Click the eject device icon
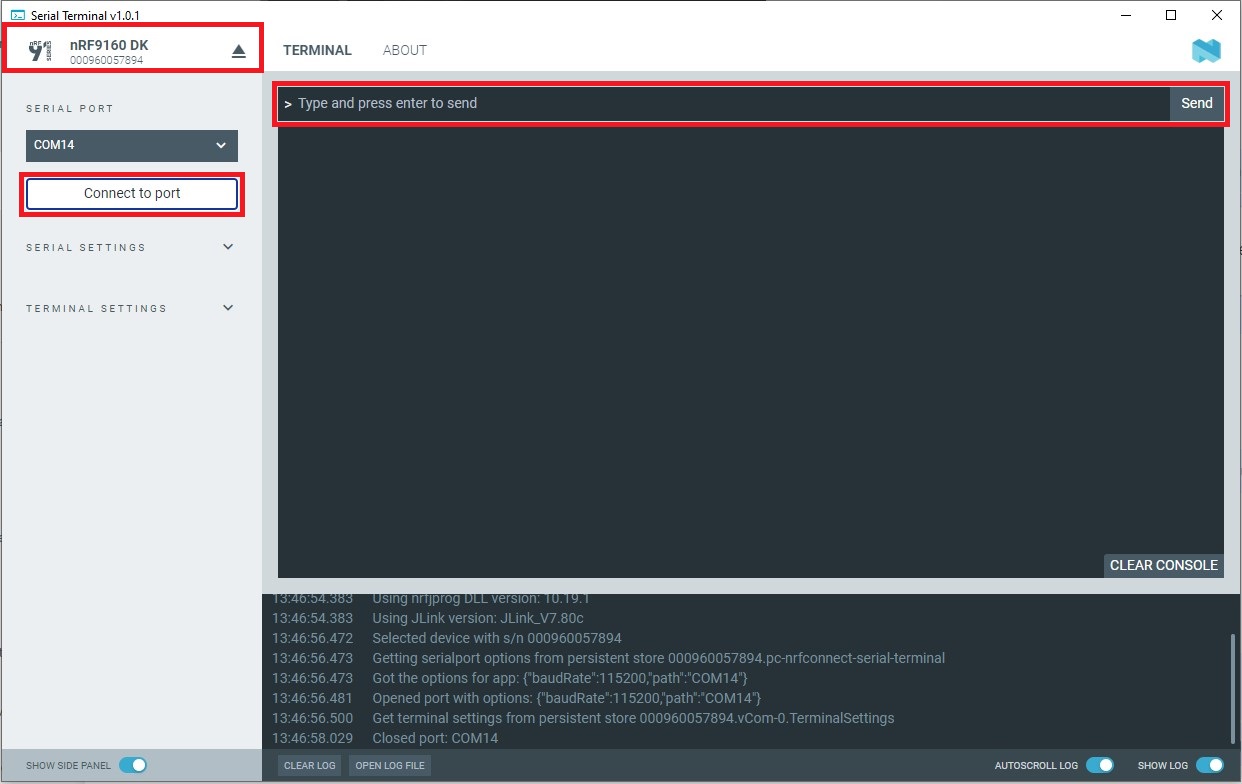 coord(238,51)
